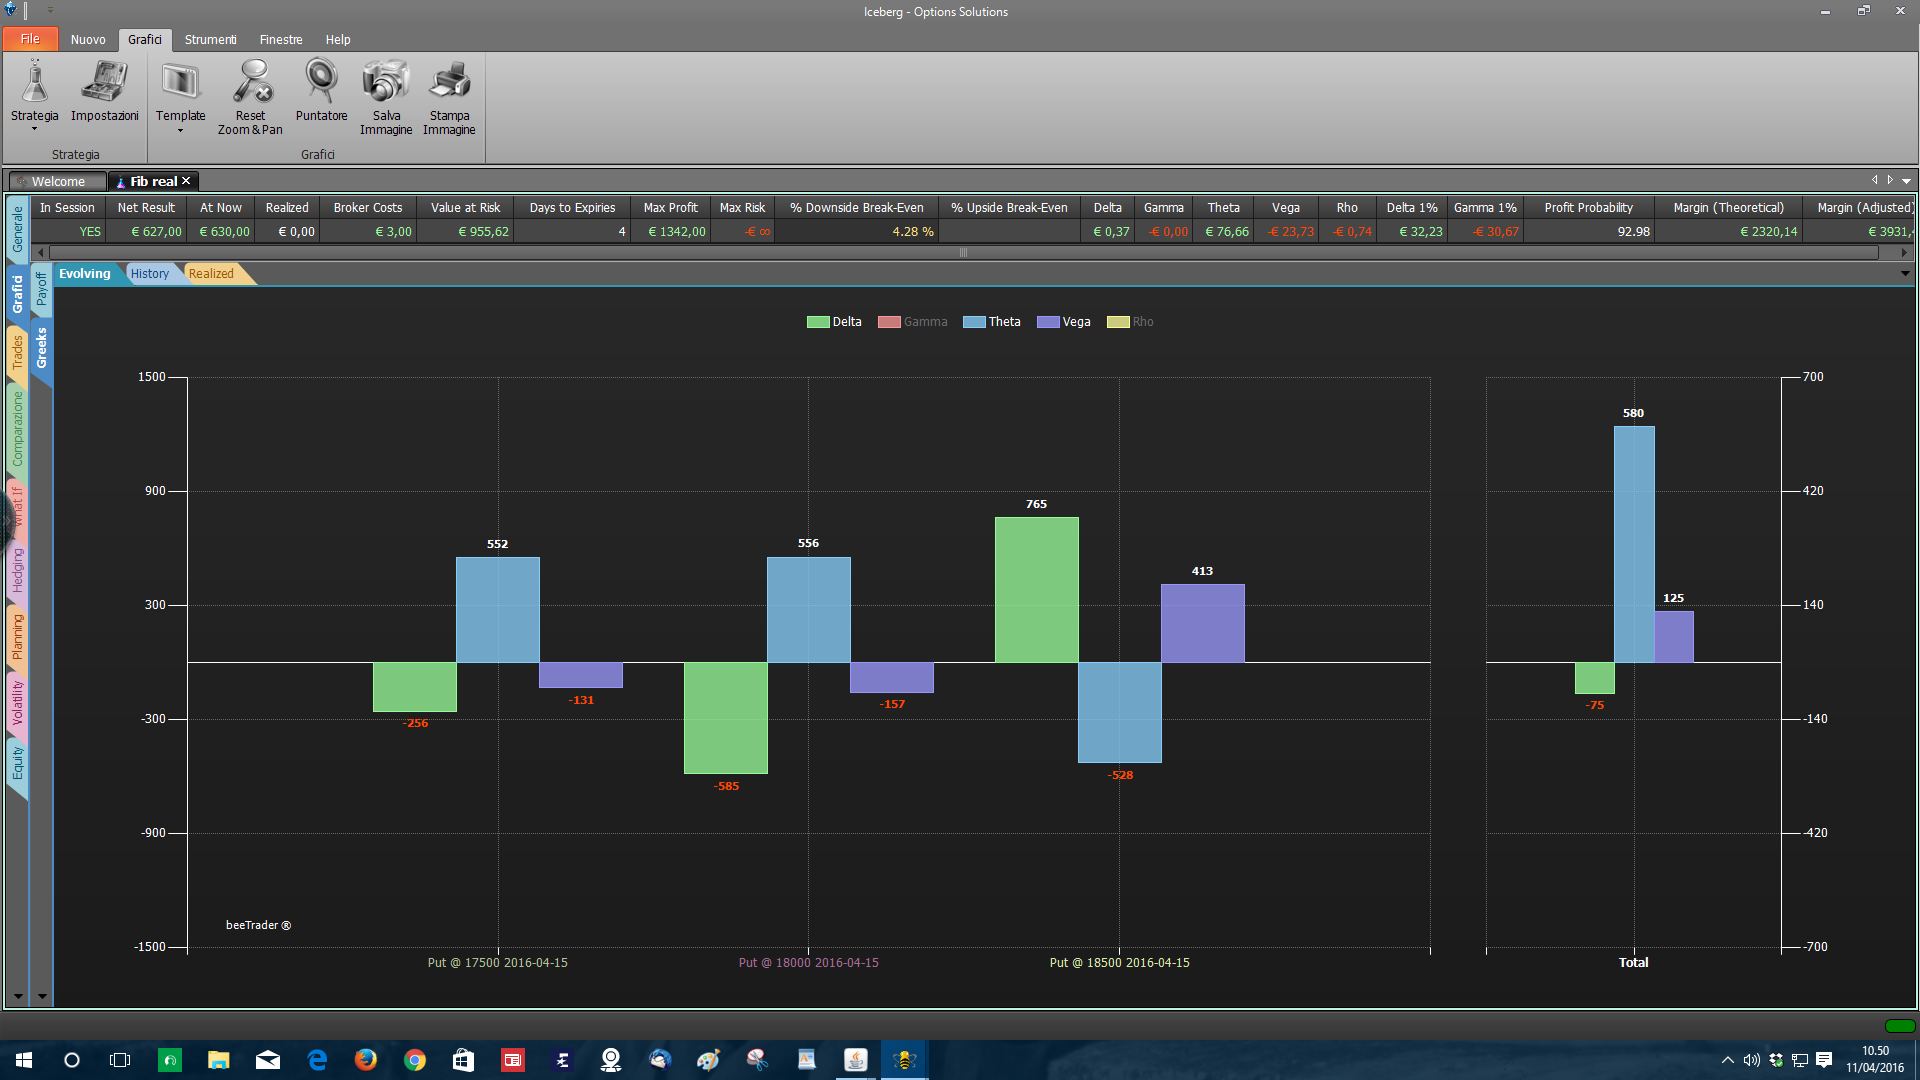Toggle Vega series in chart legend
This screenshot has height=1080, width=1920.
tap(1064, 322)
